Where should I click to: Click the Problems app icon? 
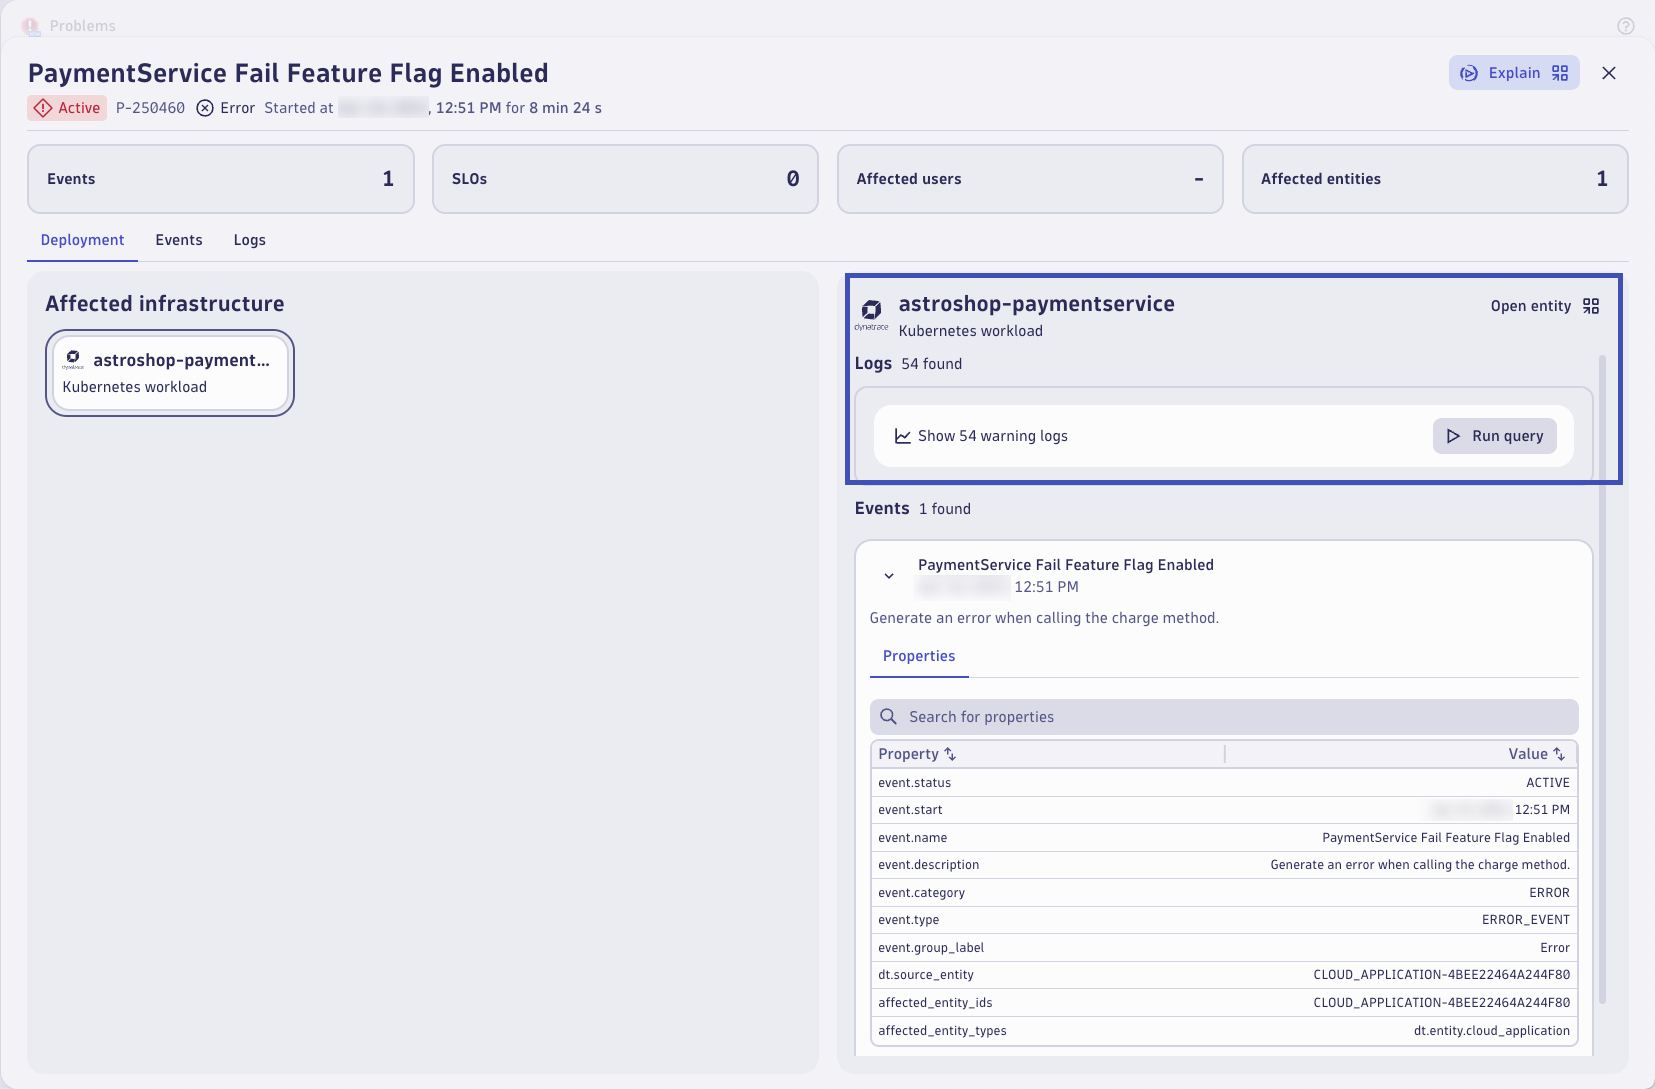31,26
